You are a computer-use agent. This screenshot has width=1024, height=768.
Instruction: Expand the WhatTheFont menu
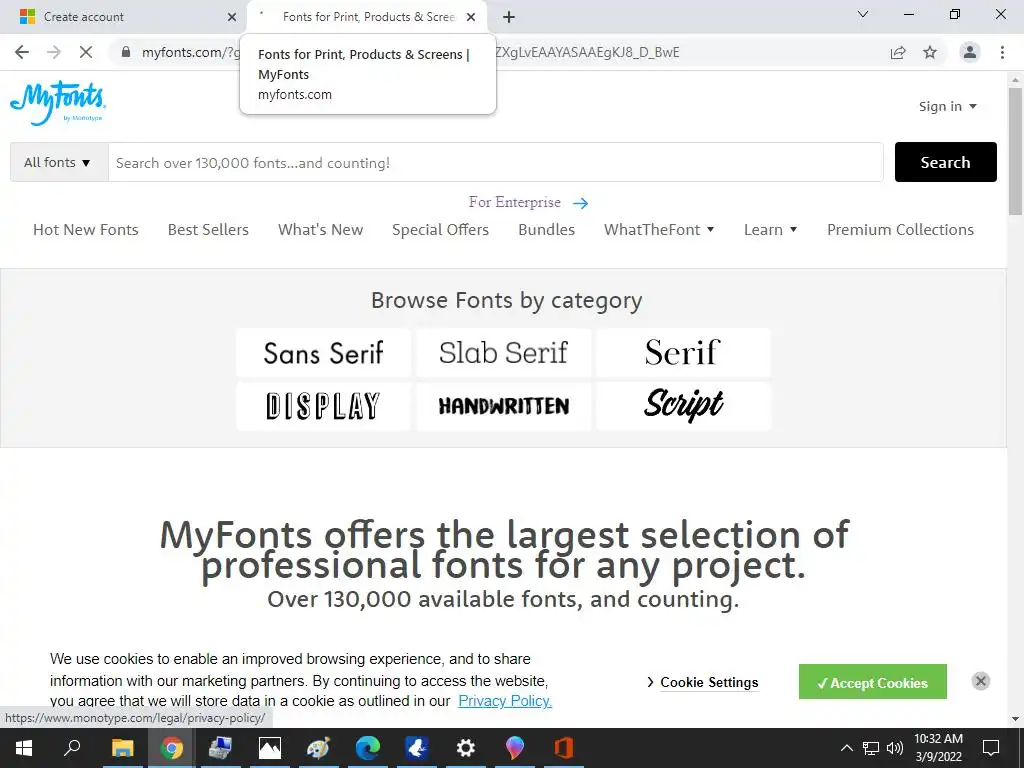coord(659,230)
